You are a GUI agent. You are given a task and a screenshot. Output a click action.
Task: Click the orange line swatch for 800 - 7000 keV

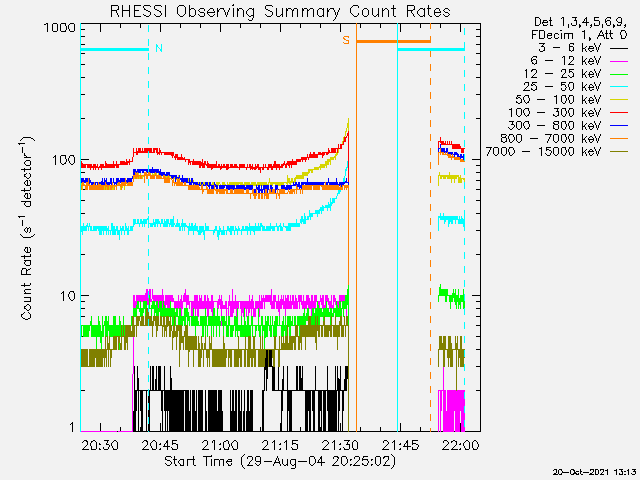(x=619, y=139)
